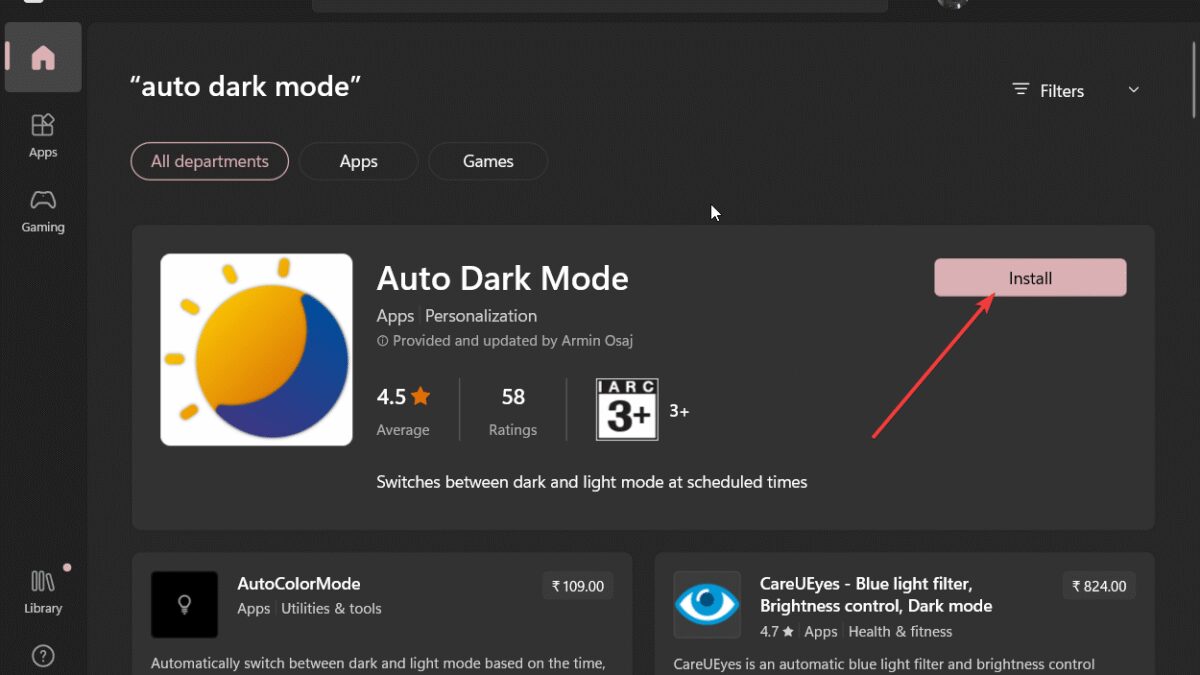
Task: Go to Apps section in sidebar
Action: click(x=43, y=135)
